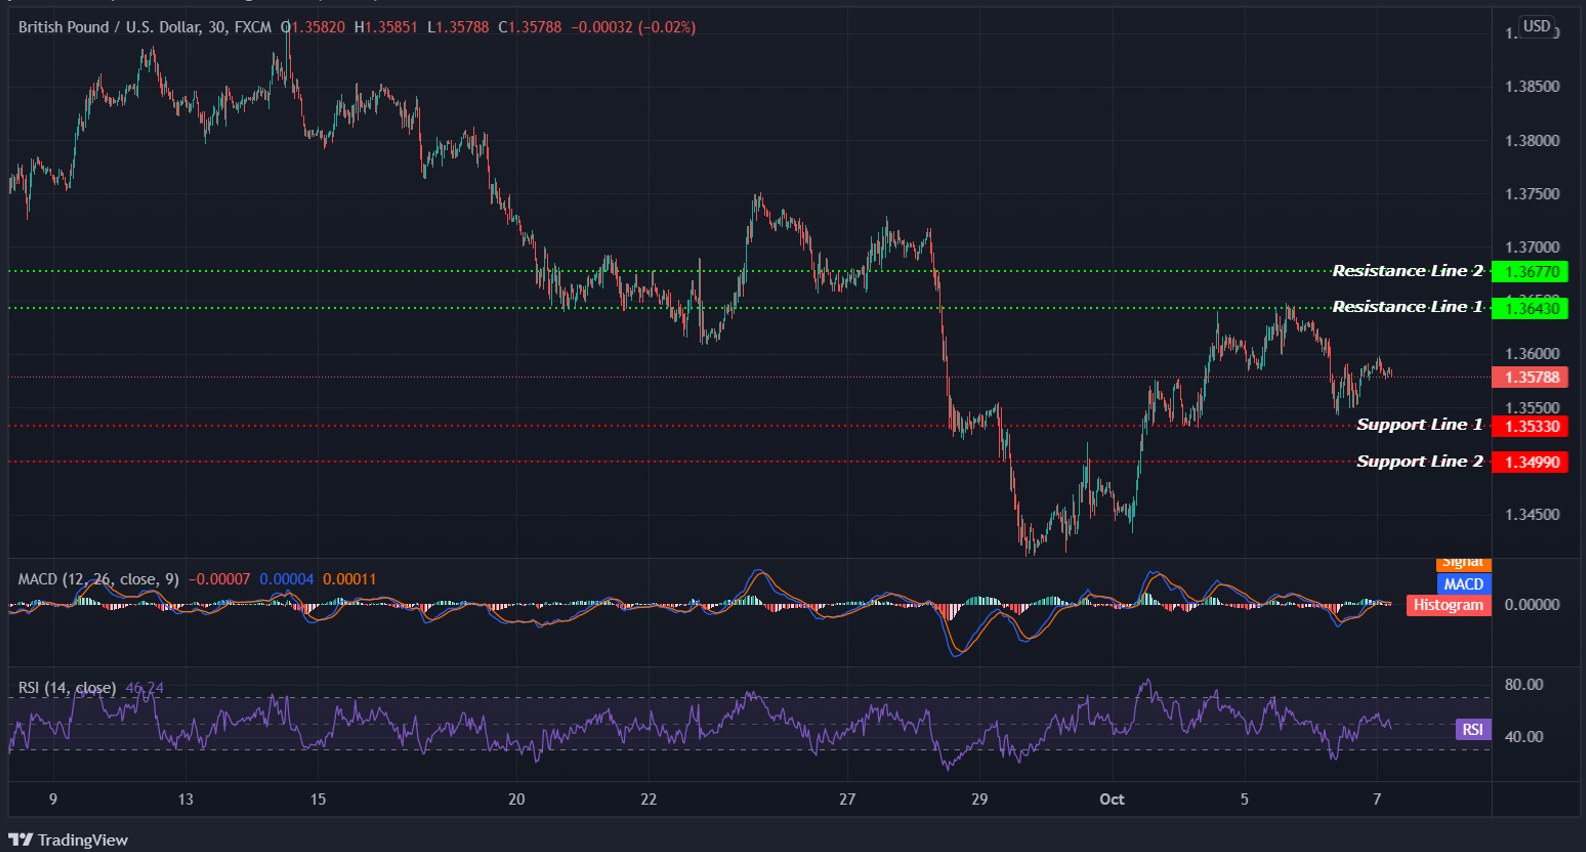Image resolution: width=1586 pixels, height=852 pixels.
Task: Open the USD currency selector
Action: (x=1537, y=26)
